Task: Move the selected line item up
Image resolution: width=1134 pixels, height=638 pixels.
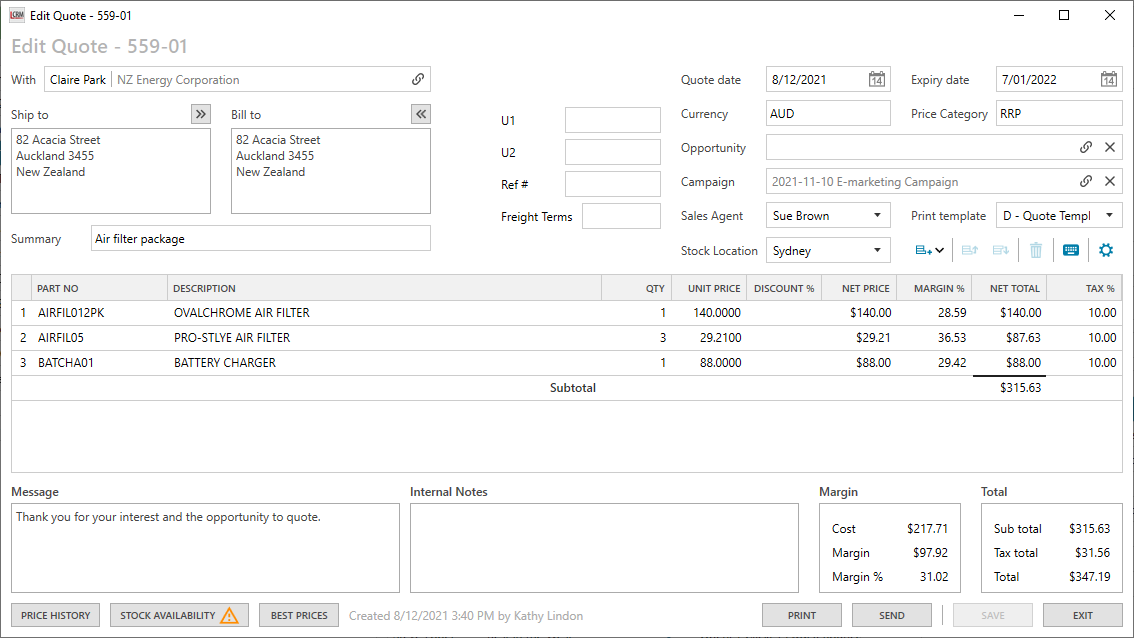Action: (x=968, y=250)
